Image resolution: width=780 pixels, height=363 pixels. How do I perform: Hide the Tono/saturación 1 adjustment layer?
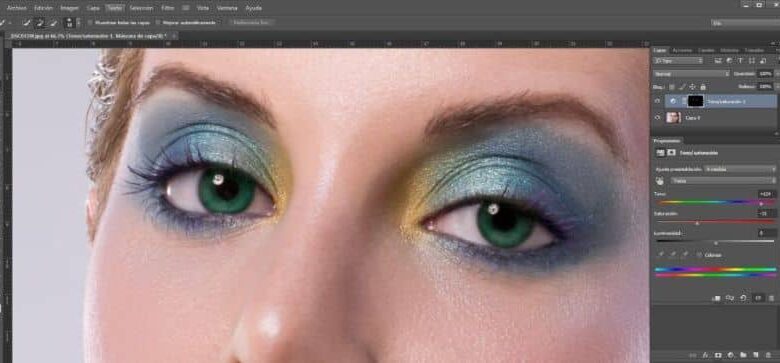658,101
